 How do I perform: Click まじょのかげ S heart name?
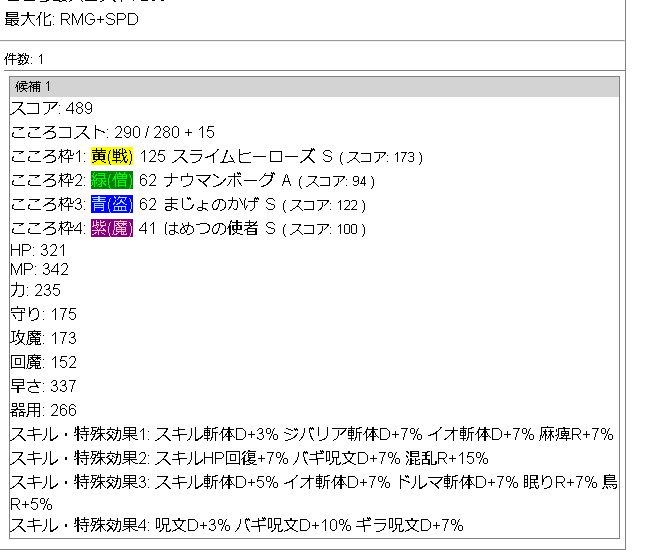coord(219,204)
